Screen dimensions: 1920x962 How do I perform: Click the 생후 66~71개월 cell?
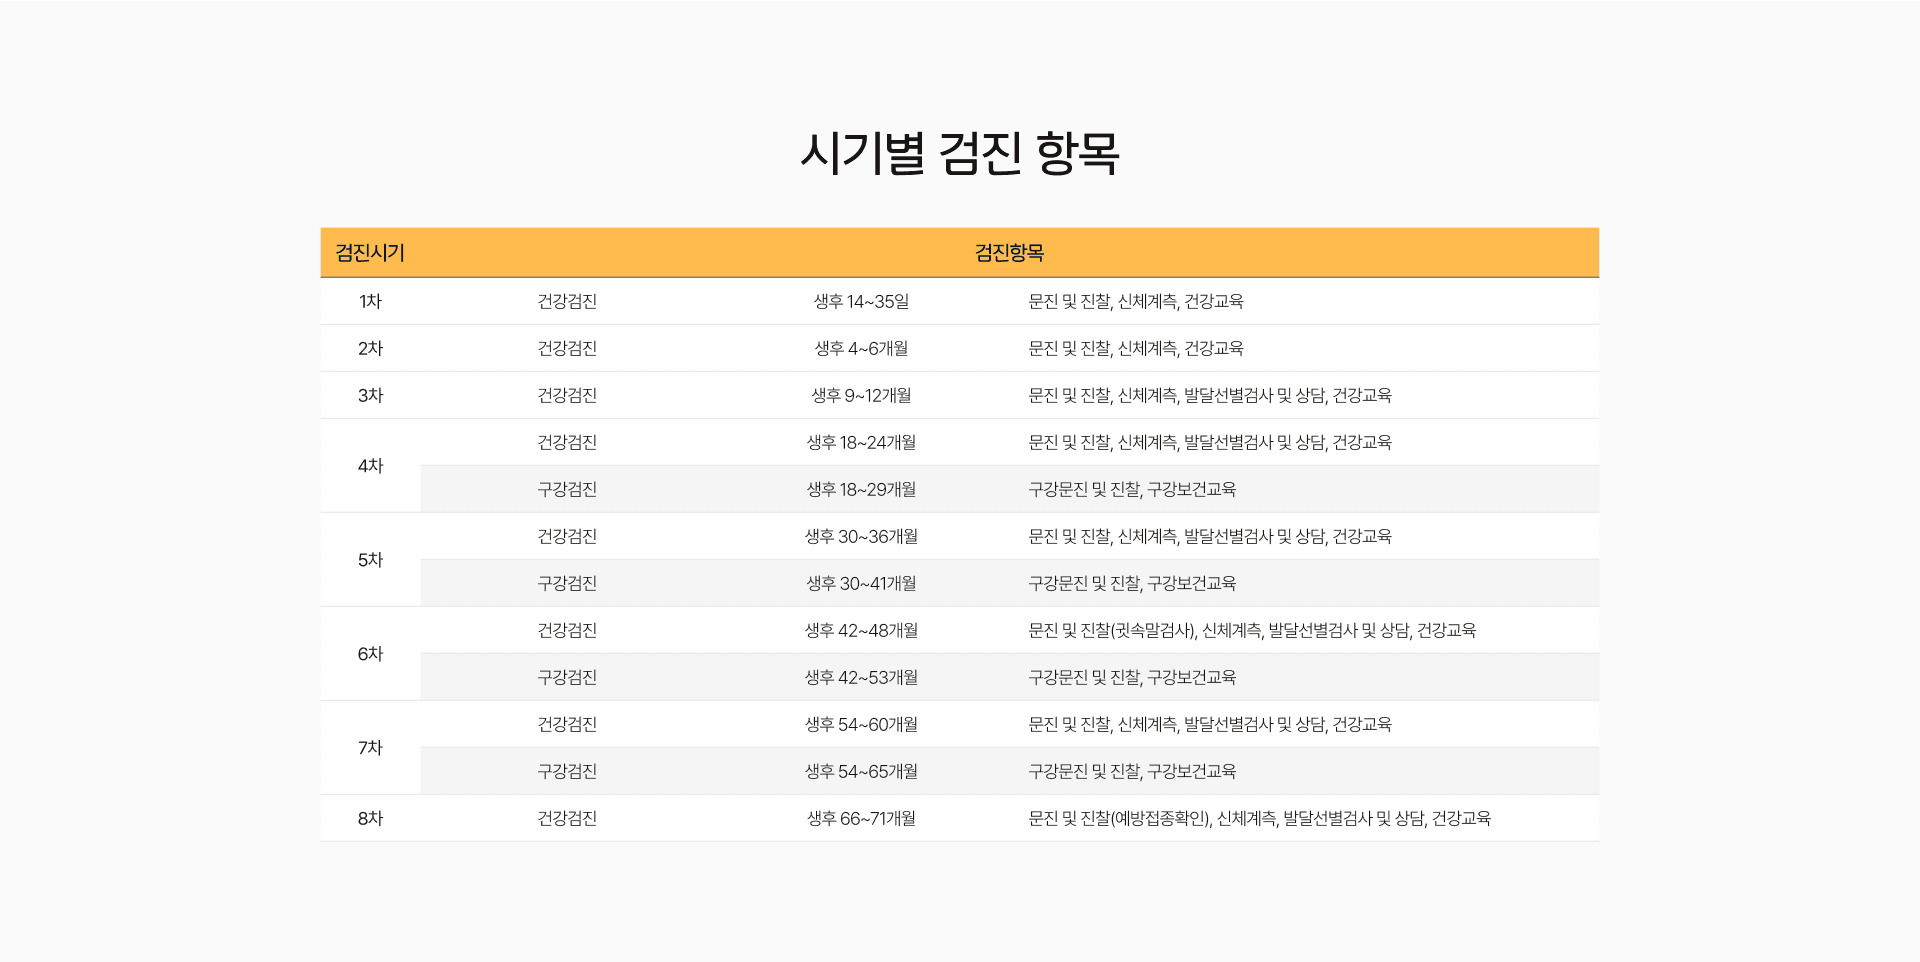(862, 818)
